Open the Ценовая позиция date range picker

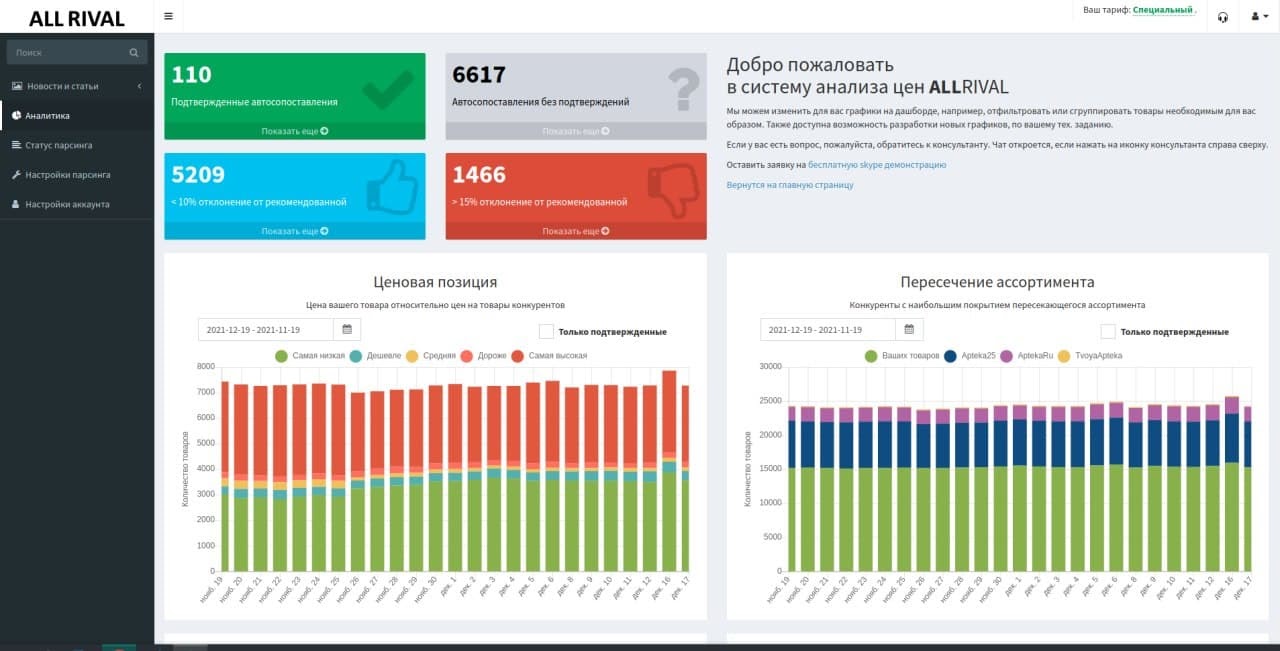pyautogui.click(x=266, y=329)
